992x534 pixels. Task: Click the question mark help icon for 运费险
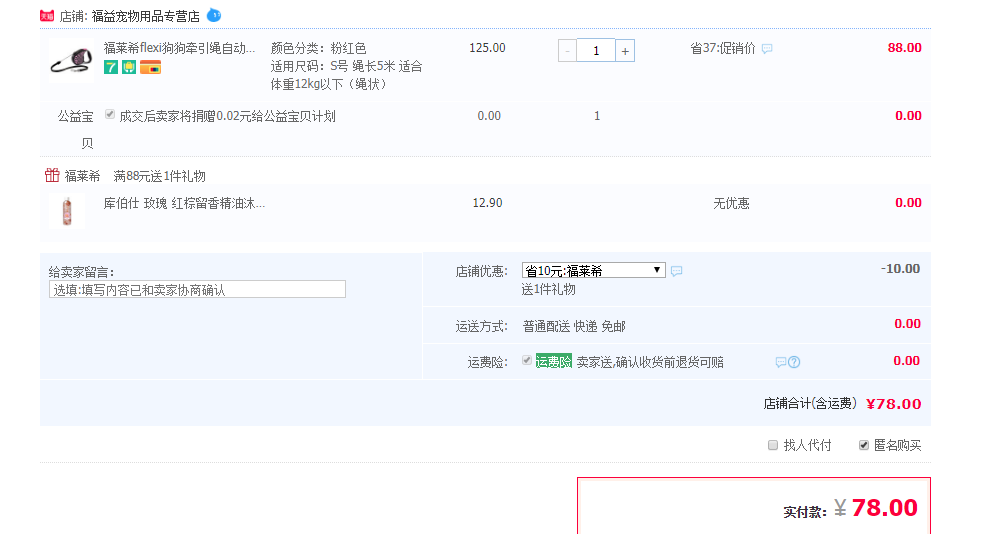coord(794,362)
